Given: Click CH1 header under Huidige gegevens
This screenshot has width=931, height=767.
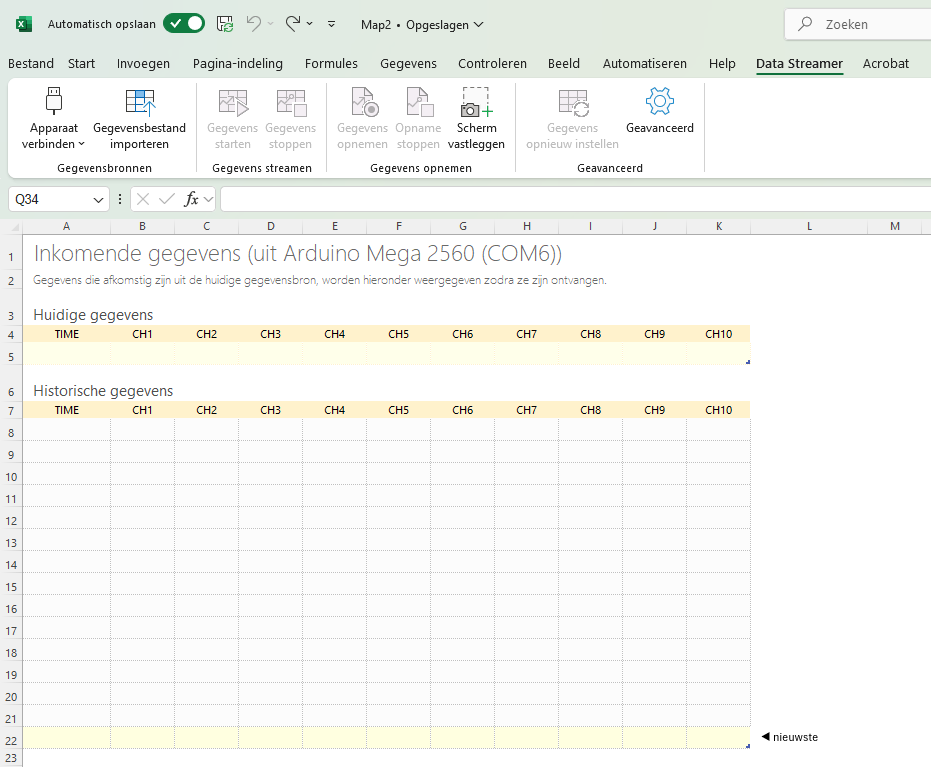Looking at the screenshot, I should click(142, 334).
